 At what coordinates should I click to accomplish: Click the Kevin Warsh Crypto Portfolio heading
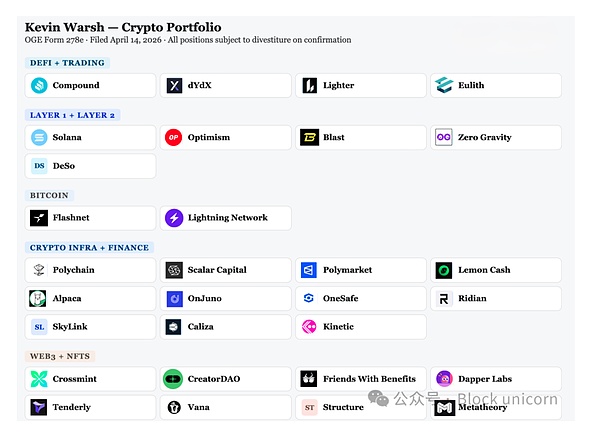[123, 27]
